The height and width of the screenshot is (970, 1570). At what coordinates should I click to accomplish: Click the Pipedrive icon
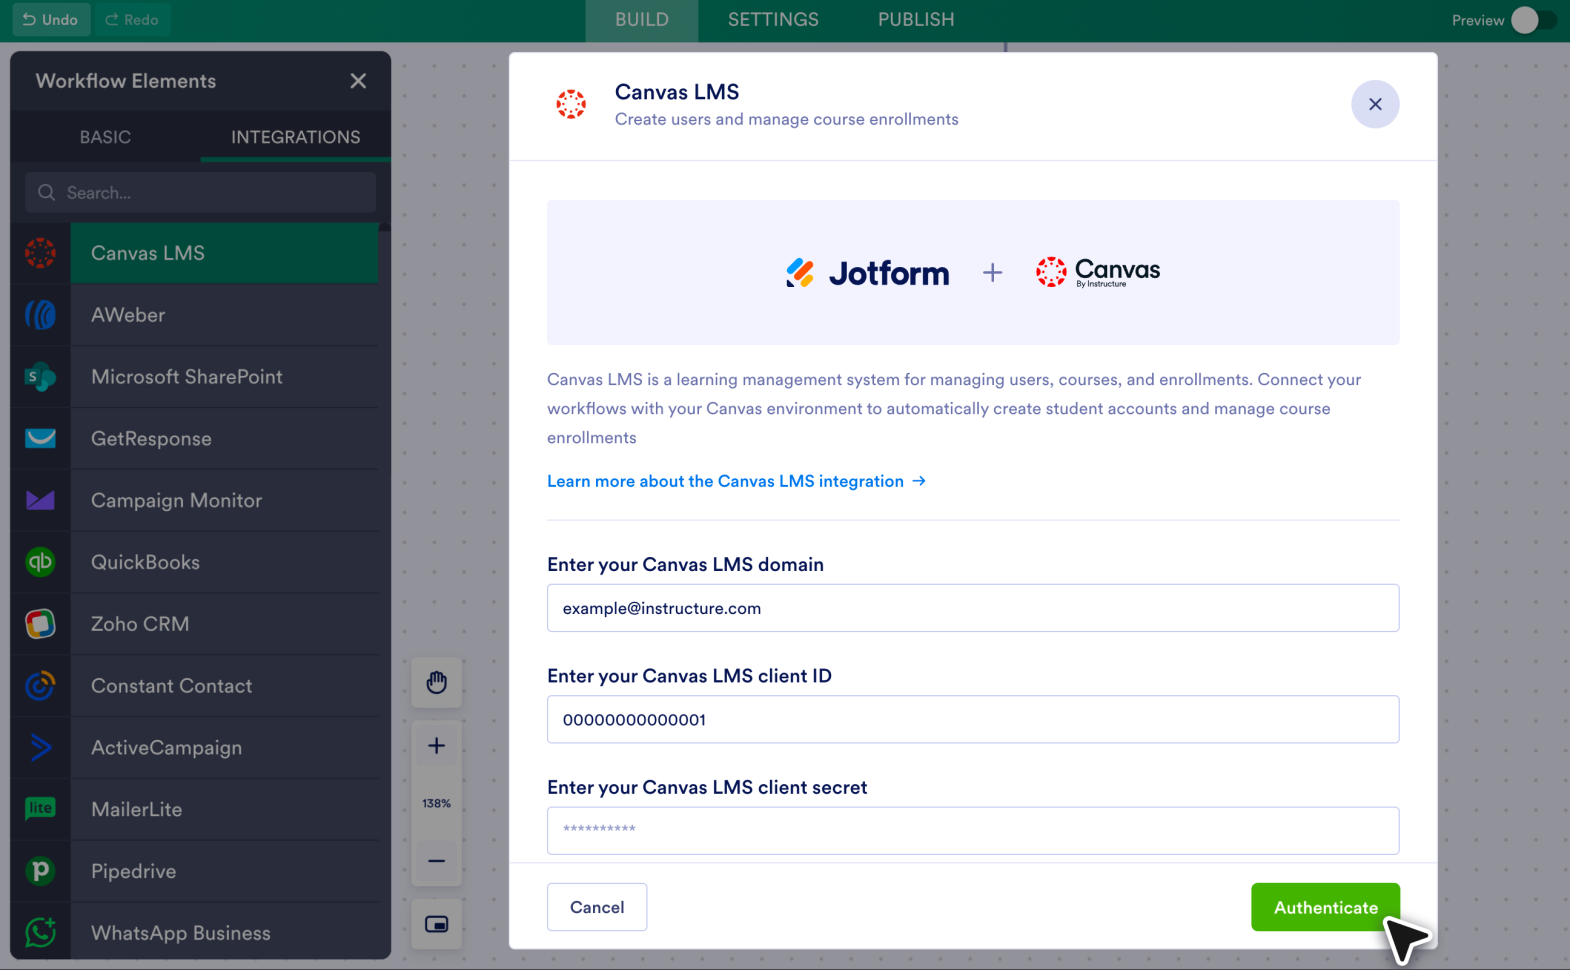40,871
